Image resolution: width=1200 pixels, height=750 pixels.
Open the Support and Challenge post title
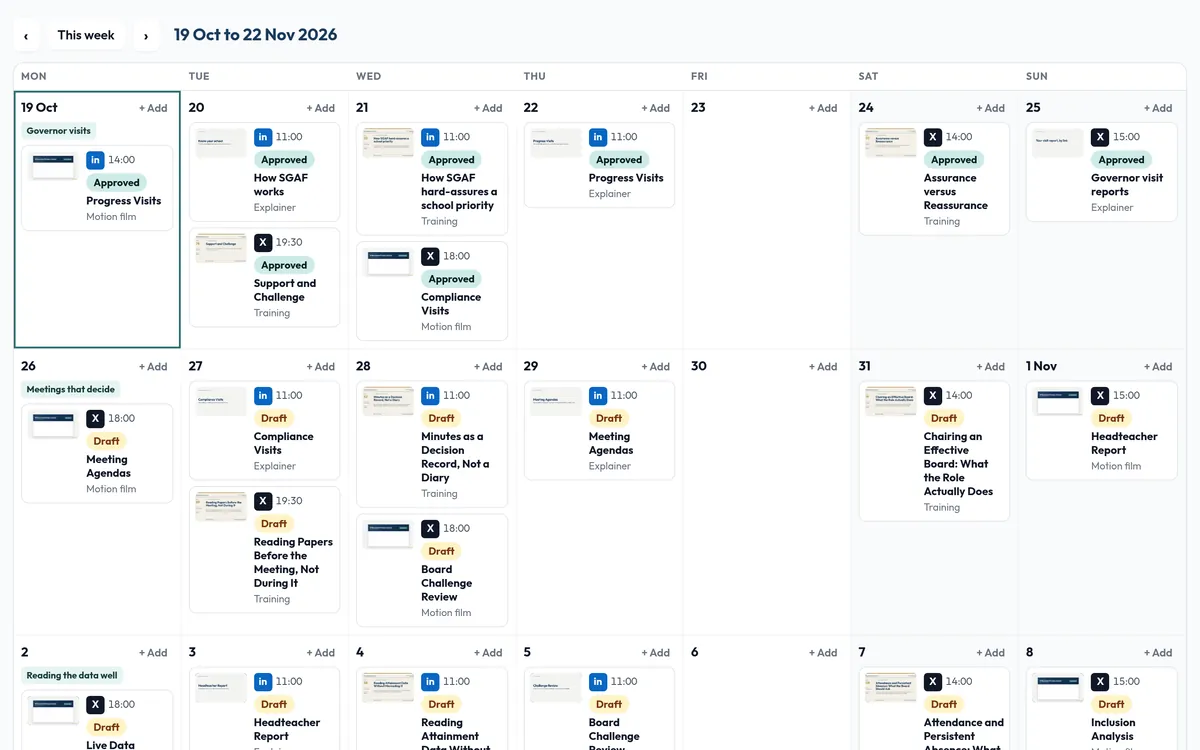point(285,290)
